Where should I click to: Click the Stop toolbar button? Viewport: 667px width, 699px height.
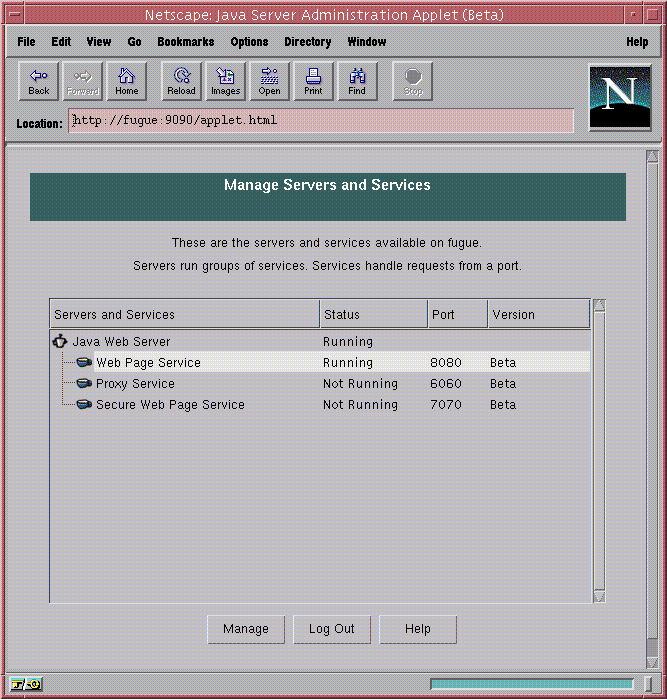coord(413,82)
